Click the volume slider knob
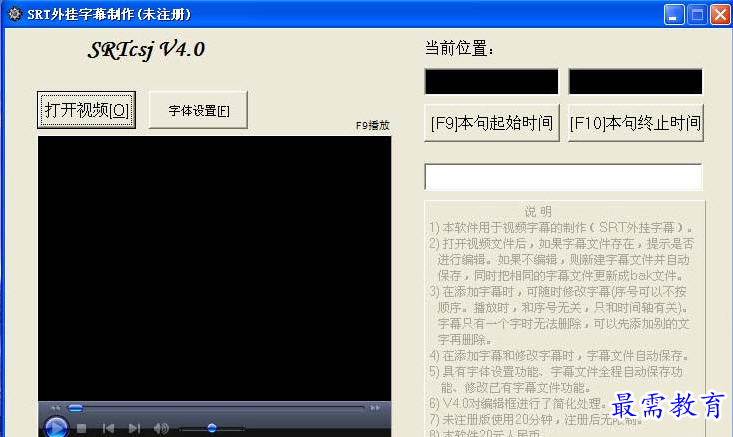 pyautogui.click(x=212, y=428)
